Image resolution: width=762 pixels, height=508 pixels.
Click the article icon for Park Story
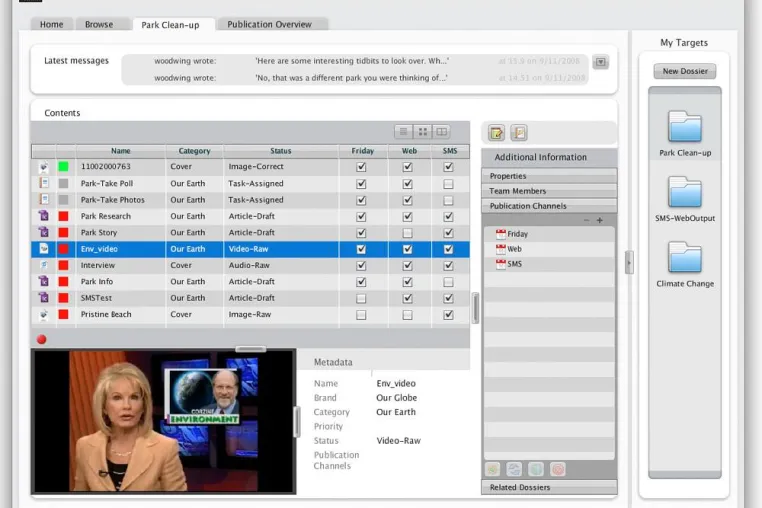[x=44, y=232]
